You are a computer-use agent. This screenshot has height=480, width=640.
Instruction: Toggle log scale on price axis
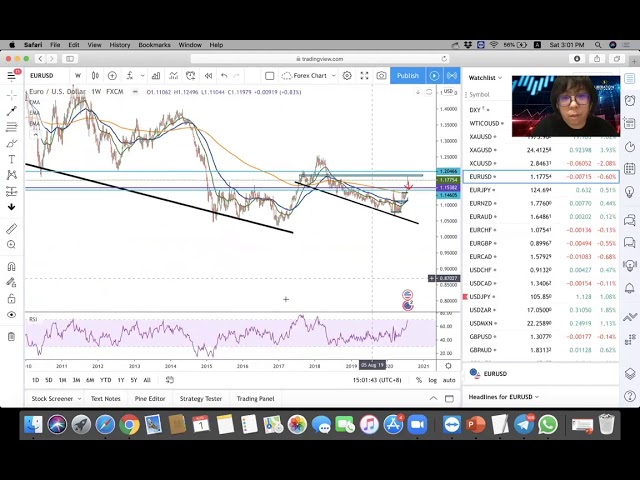[x=433, y=380]
